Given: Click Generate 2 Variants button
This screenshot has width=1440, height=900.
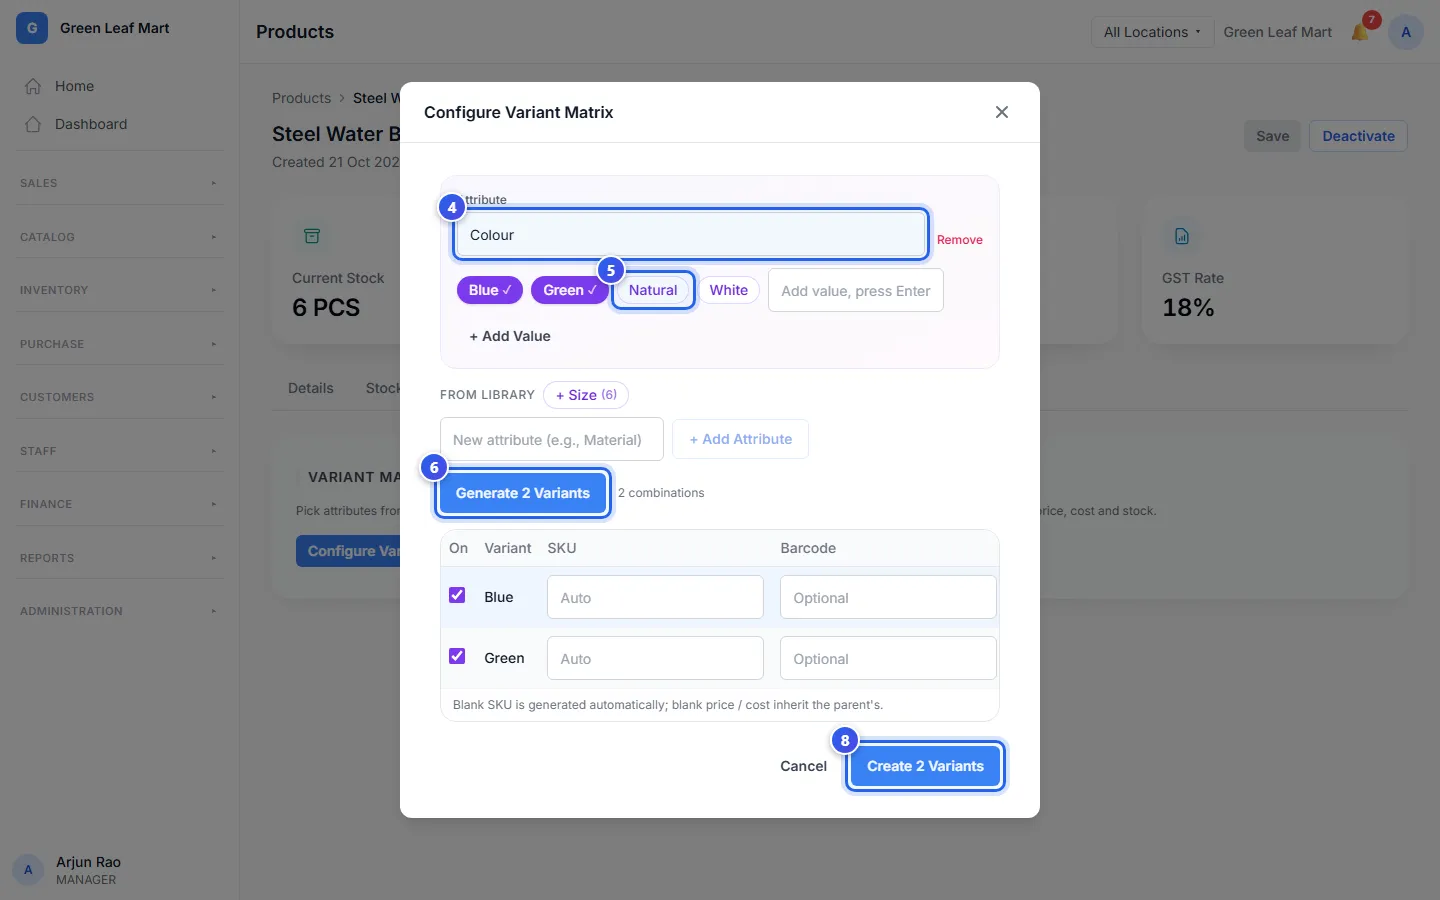Looking at the screenshot, I should click(x=523, y=493).
